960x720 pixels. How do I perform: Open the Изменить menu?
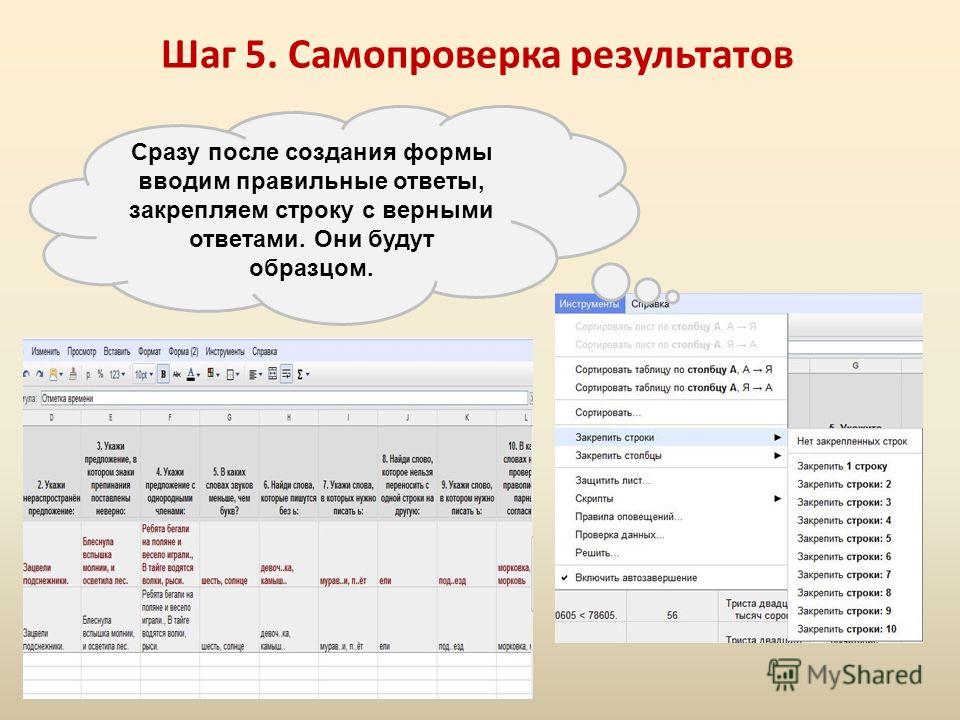[45, 351]
